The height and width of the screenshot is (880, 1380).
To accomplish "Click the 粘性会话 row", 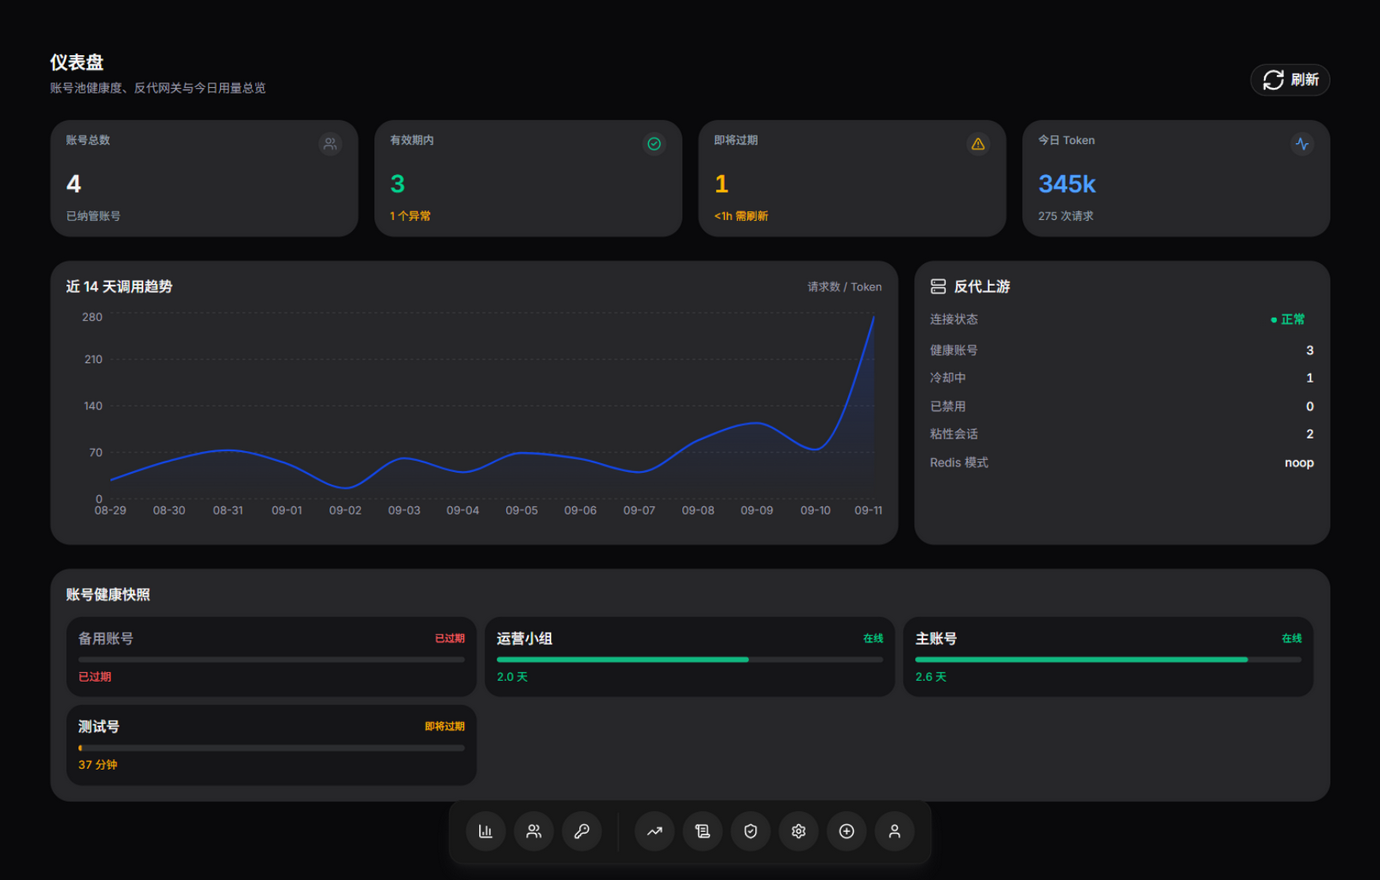I will [1122, 434].
